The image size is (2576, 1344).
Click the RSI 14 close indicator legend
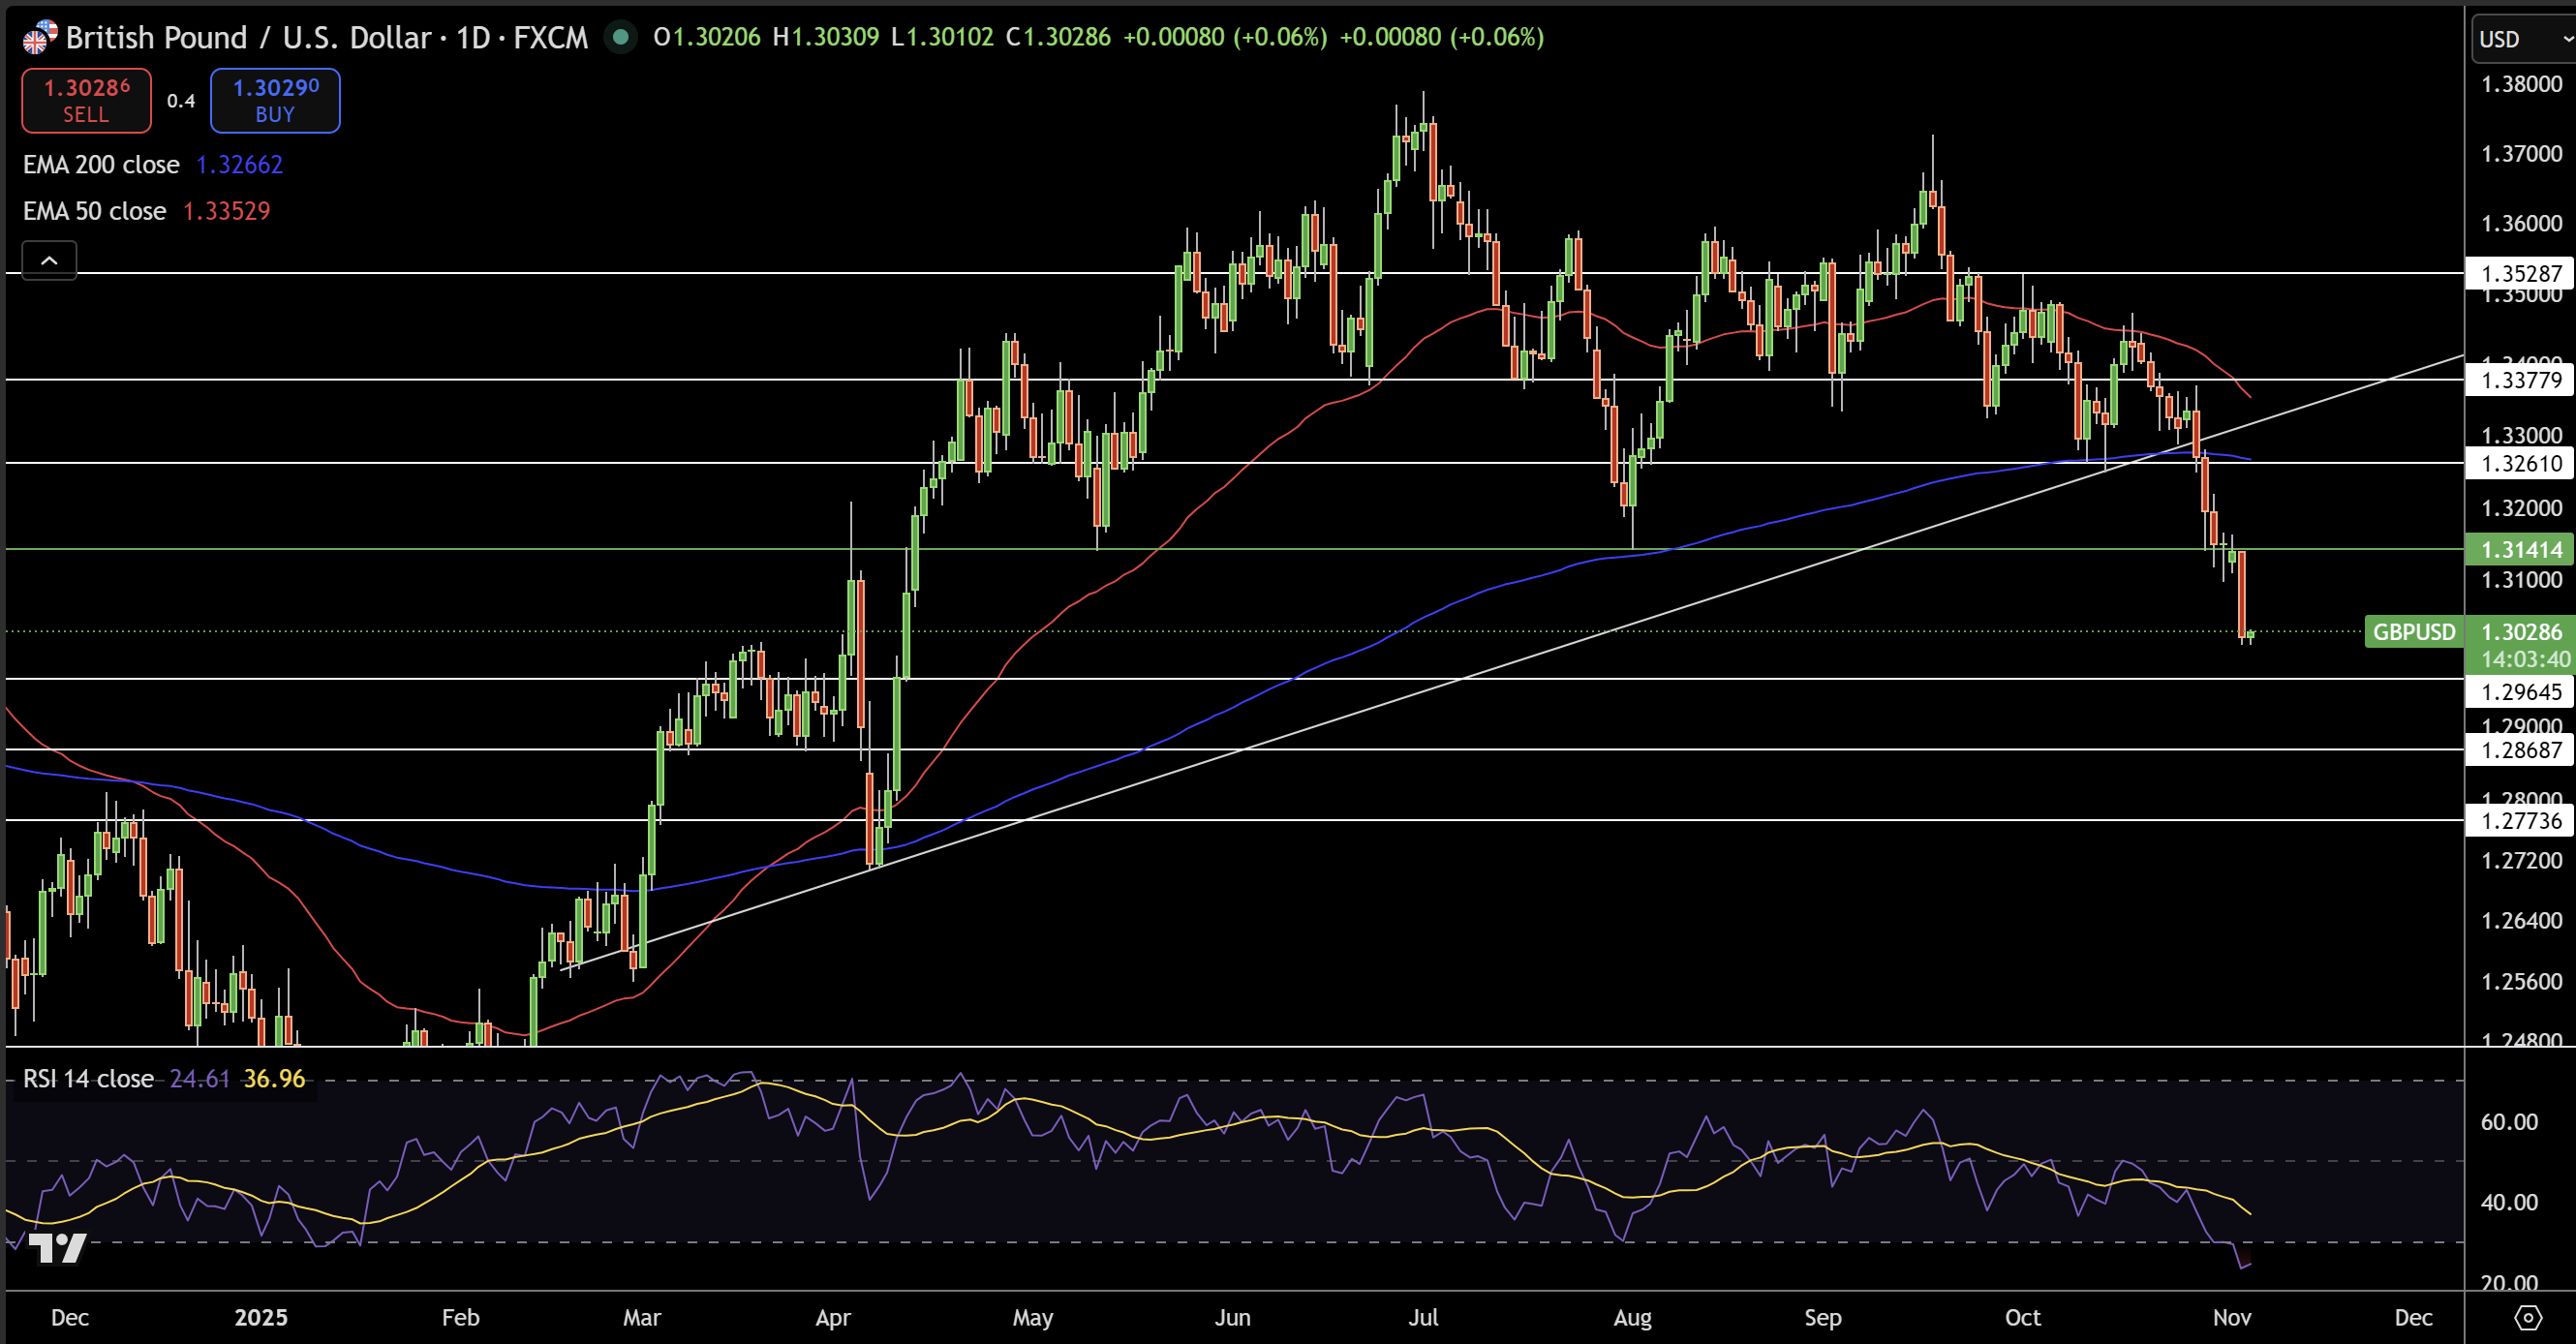(x=88, y=1078)
